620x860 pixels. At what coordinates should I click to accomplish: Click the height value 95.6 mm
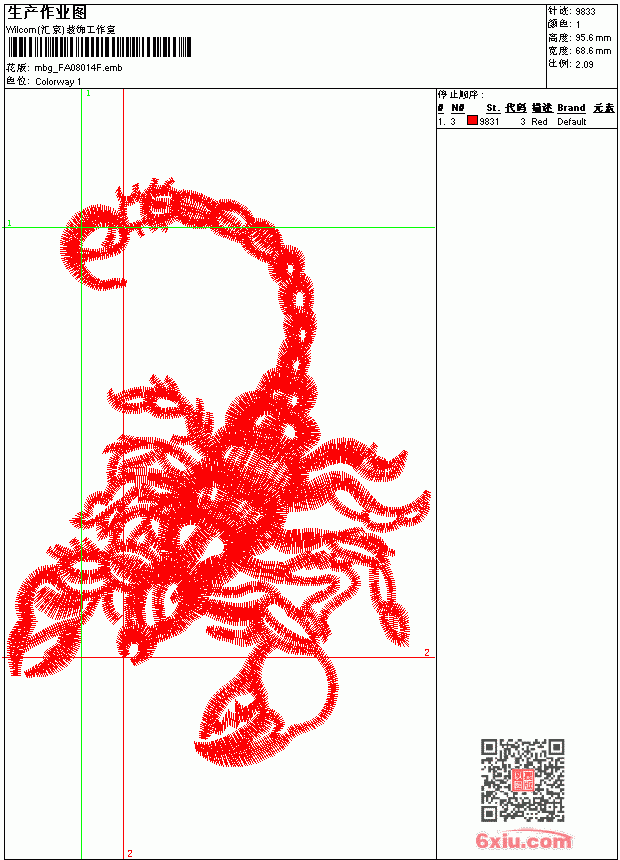[593, 38]
